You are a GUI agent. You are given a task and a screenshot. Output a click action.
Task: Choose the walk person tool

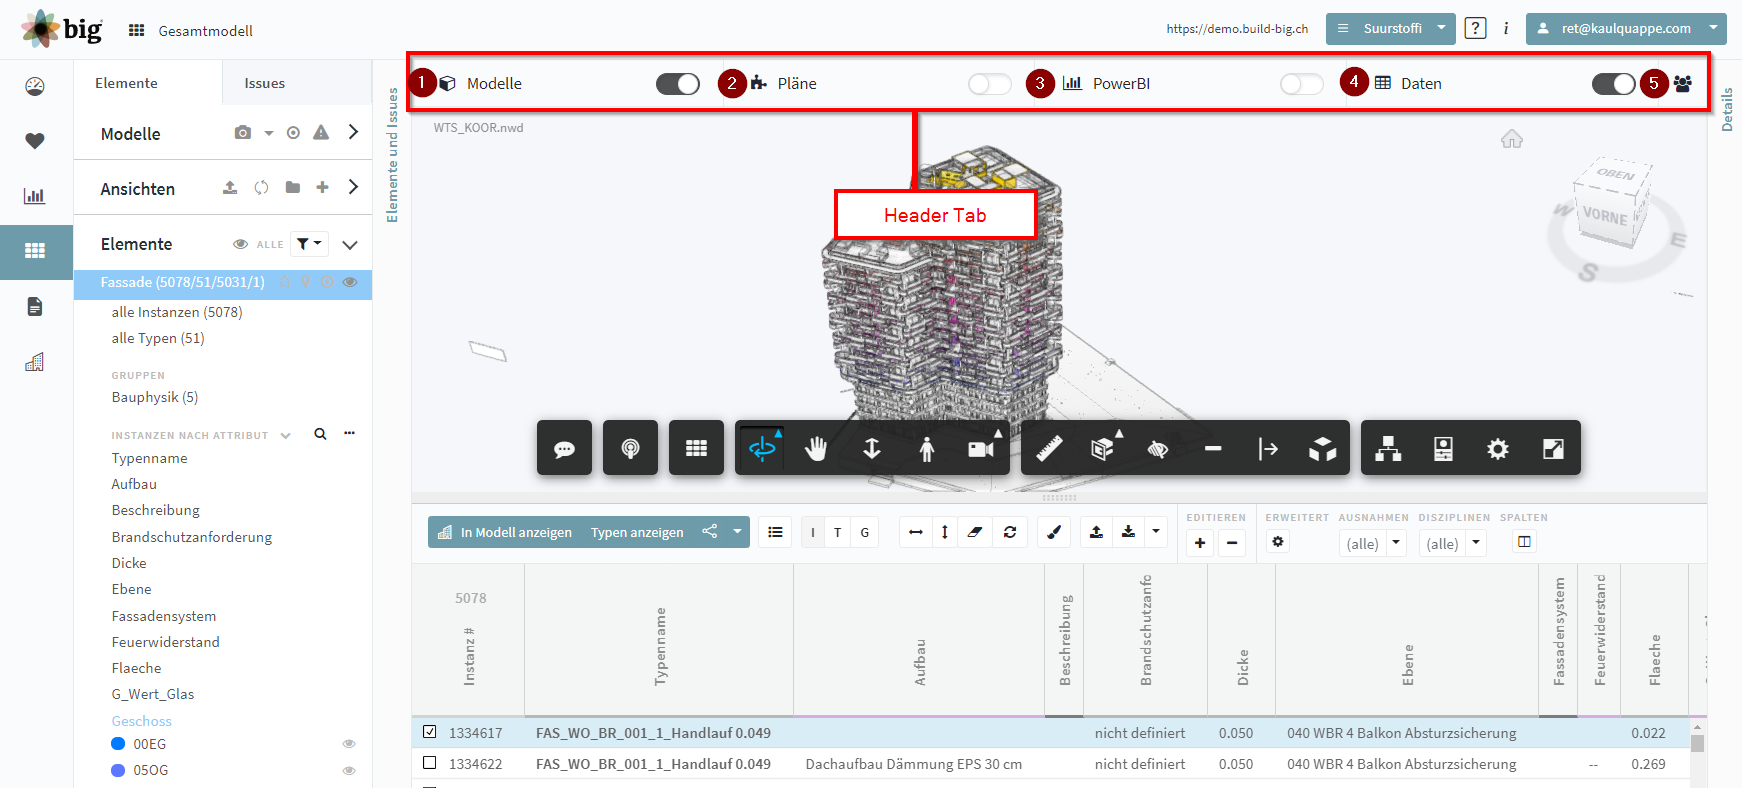[x=927, y=449]
